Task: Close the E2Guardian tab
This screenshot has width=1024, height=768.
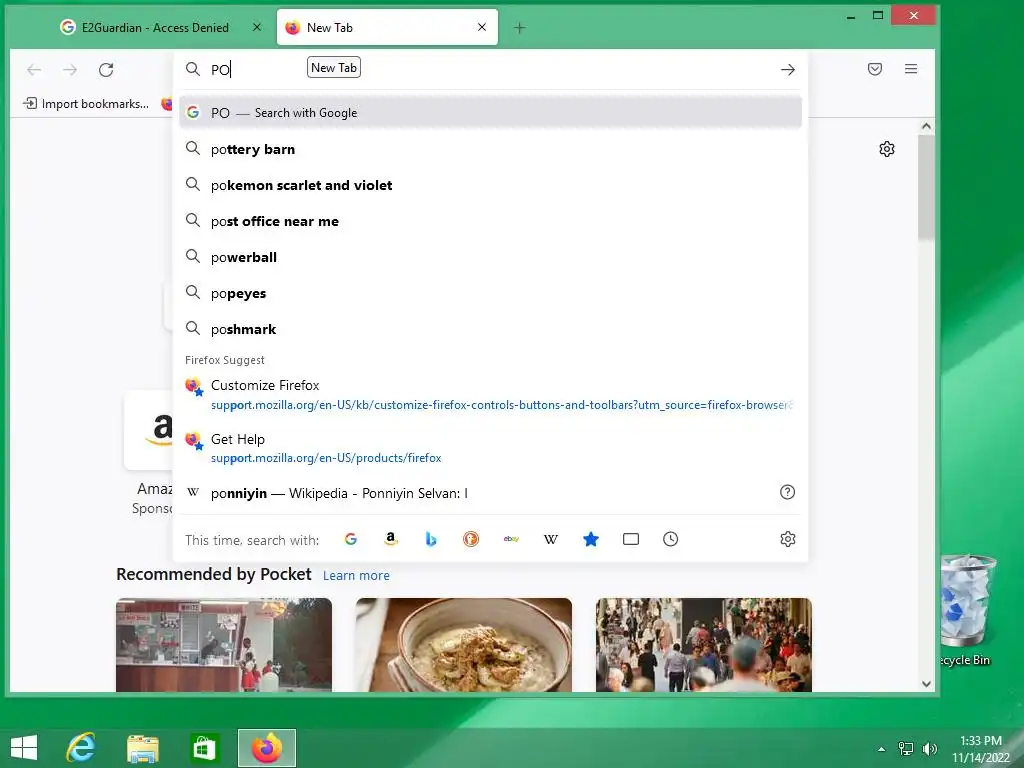Action: click(257, 27)
